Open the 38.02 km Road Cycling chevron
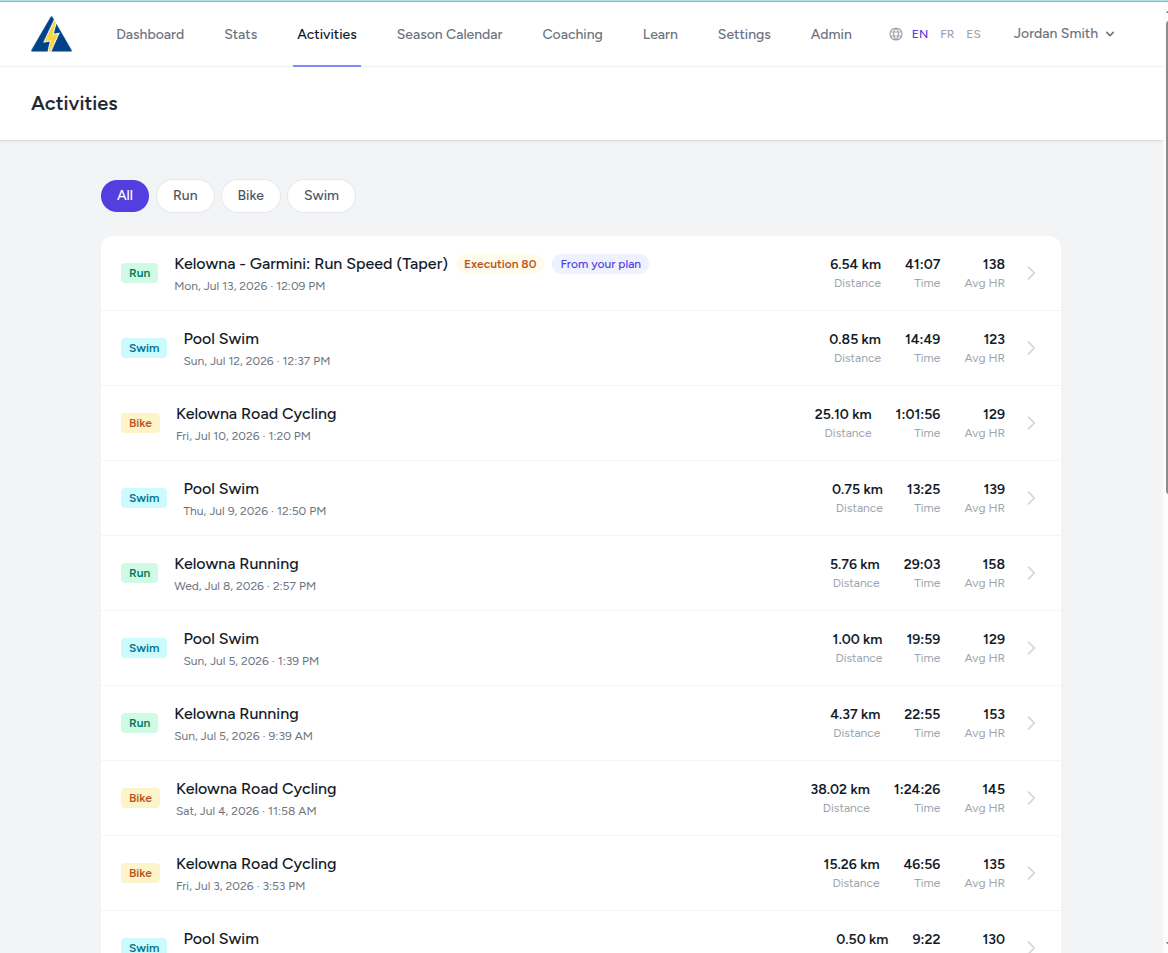Image resolution: width=1168 pixels, height=953 pixels. point(1032,798)
